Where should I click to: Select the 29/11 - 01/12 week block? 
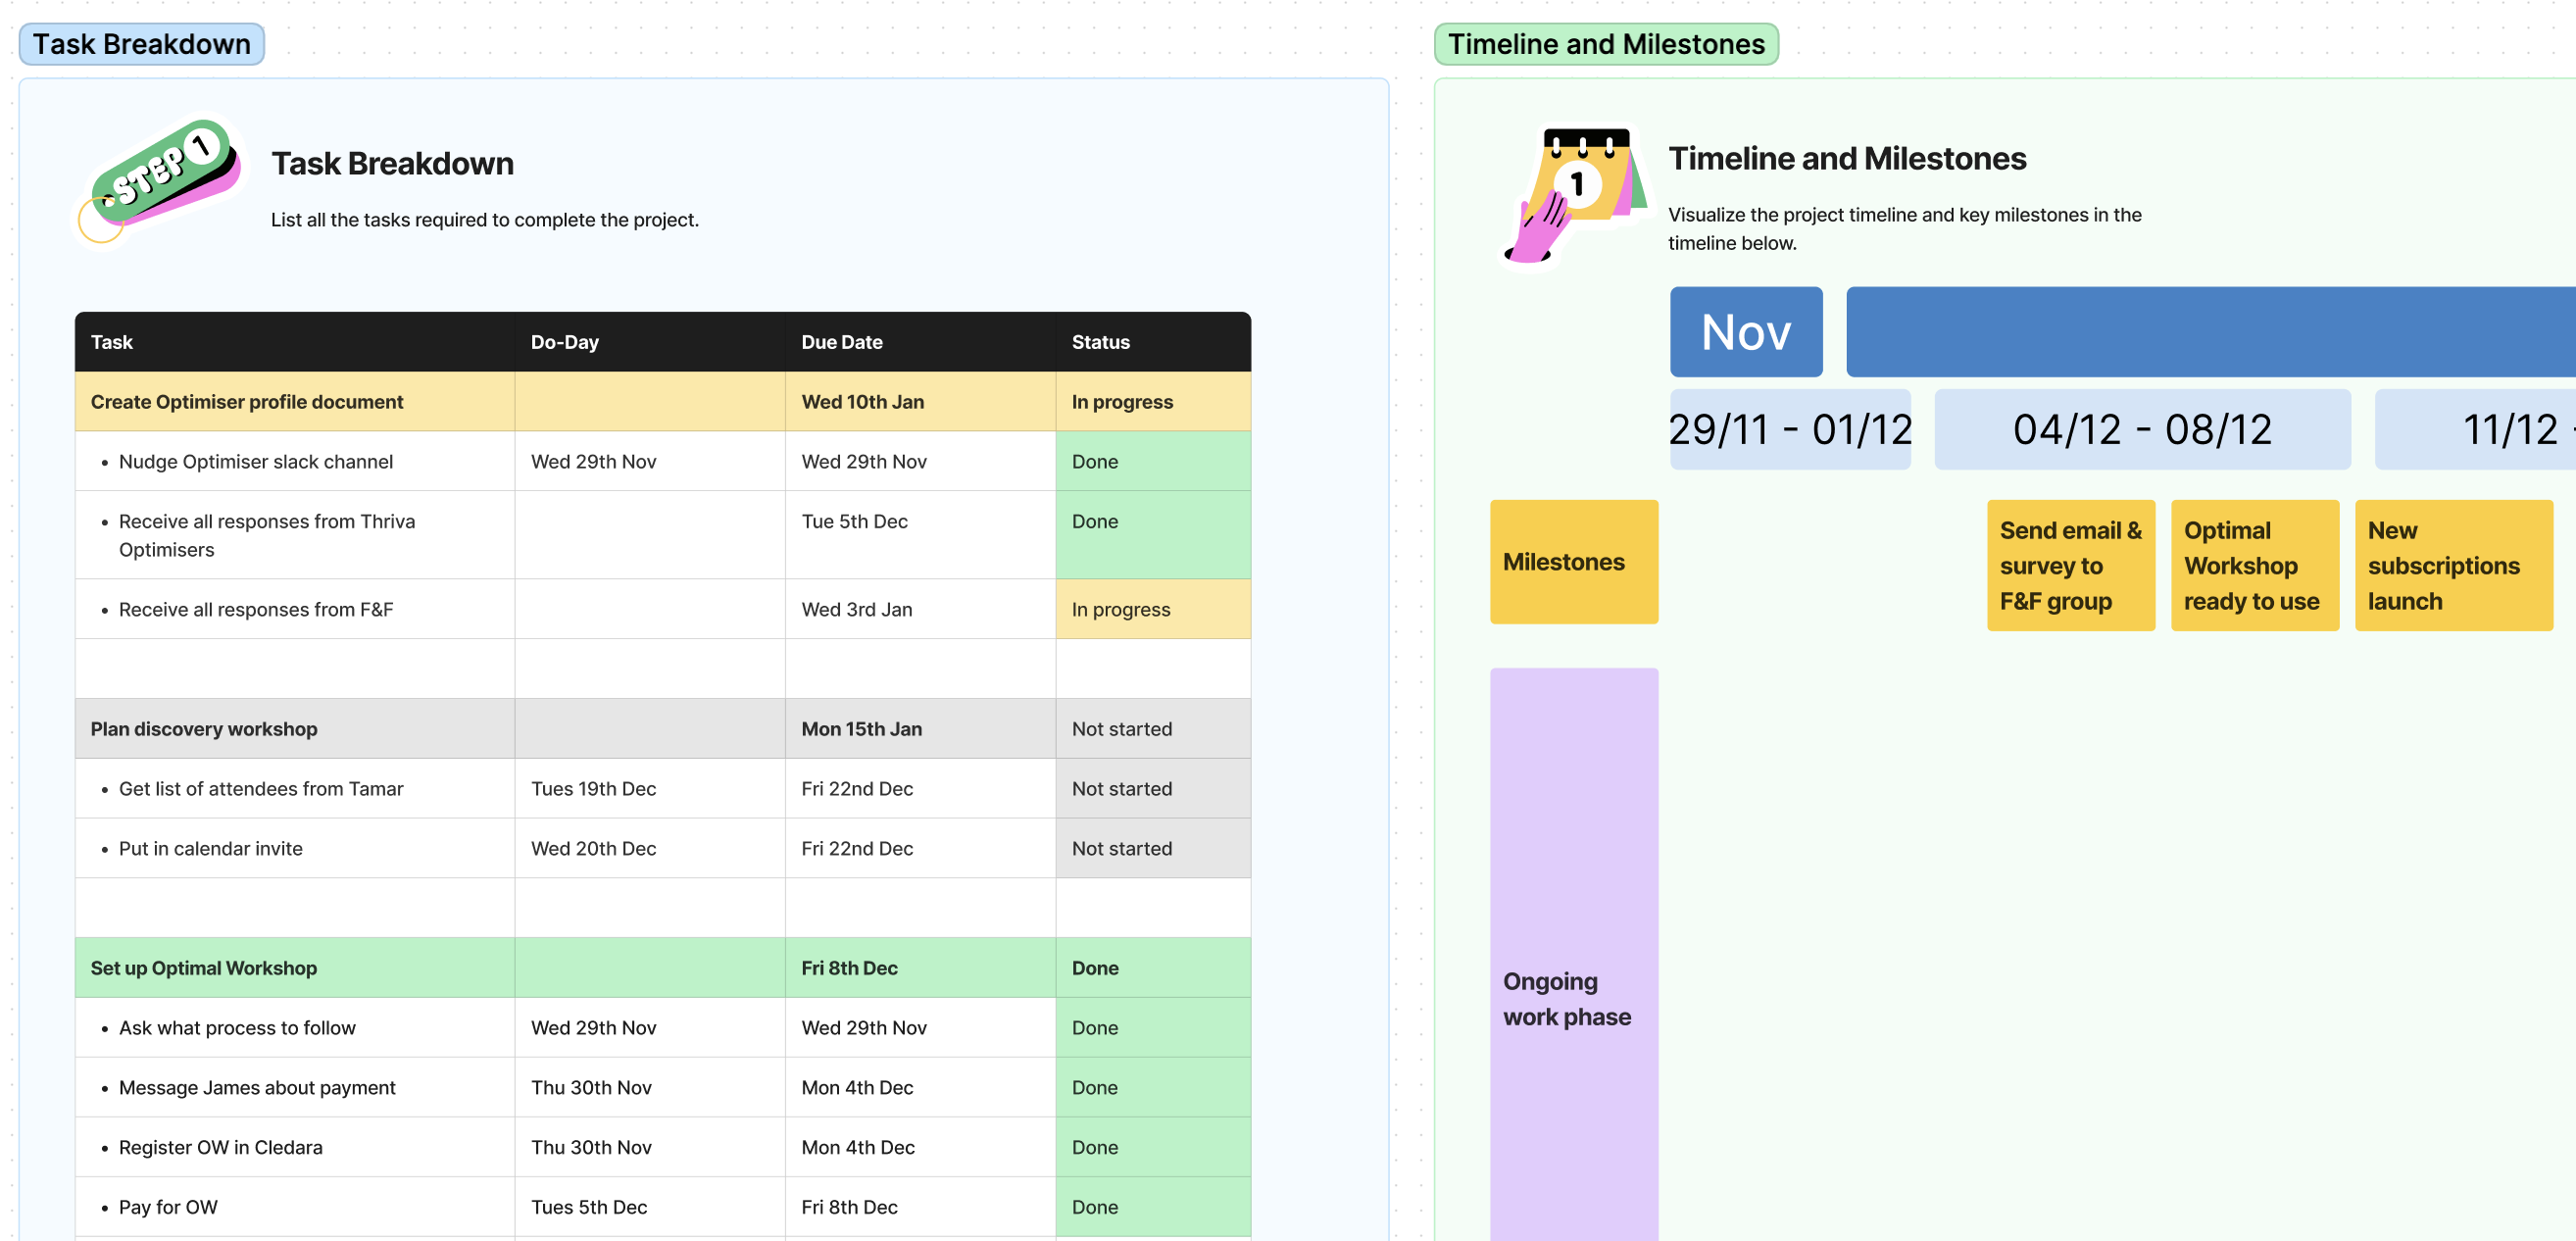tap(1789, 430)
